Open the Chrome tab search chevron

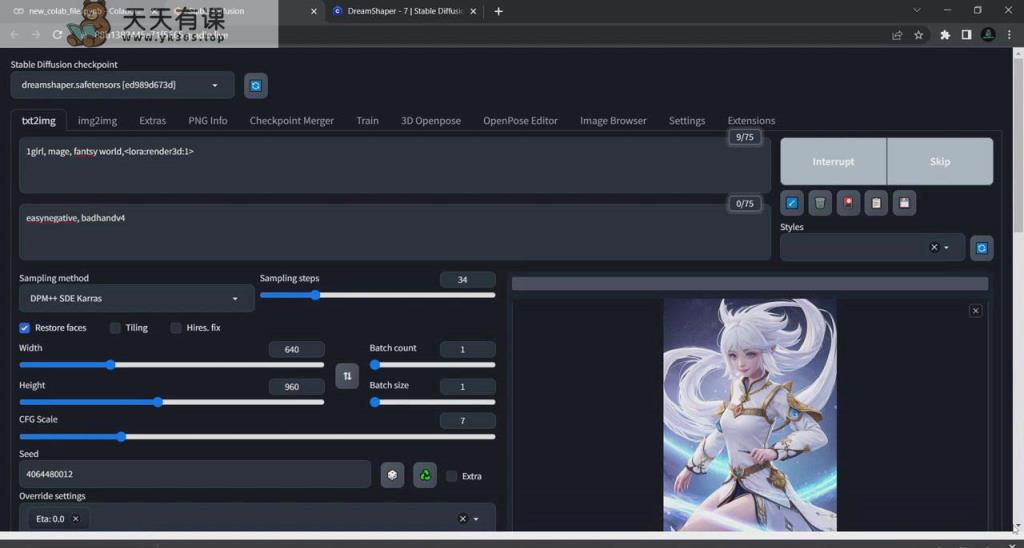click(917, 10)
